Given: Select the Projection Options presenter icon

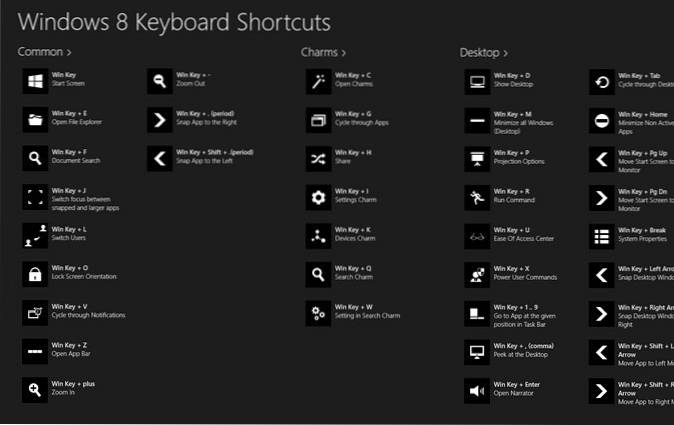Looking at the screenshot, I should point(477,158).
